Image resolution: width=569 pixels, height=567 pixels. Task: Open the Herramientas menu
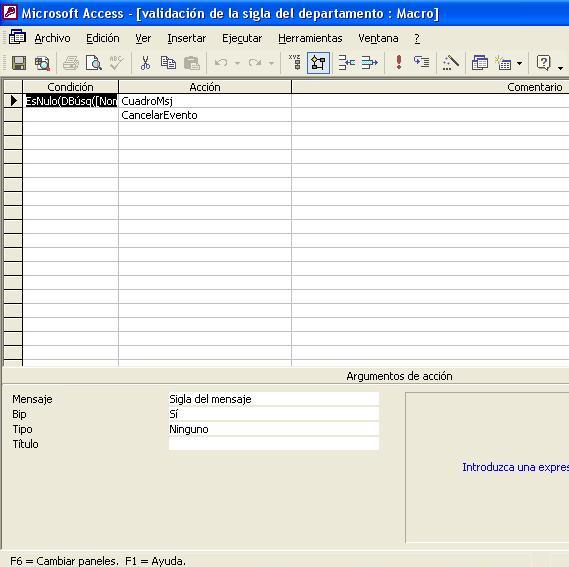pos(310,38)
